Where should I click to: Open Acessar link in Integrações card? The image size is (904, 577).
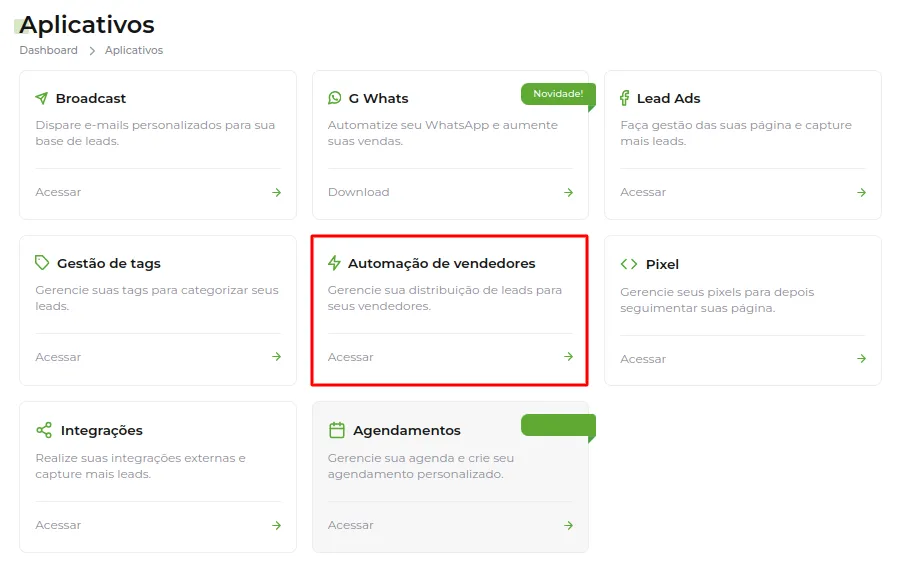pos(58,525)
